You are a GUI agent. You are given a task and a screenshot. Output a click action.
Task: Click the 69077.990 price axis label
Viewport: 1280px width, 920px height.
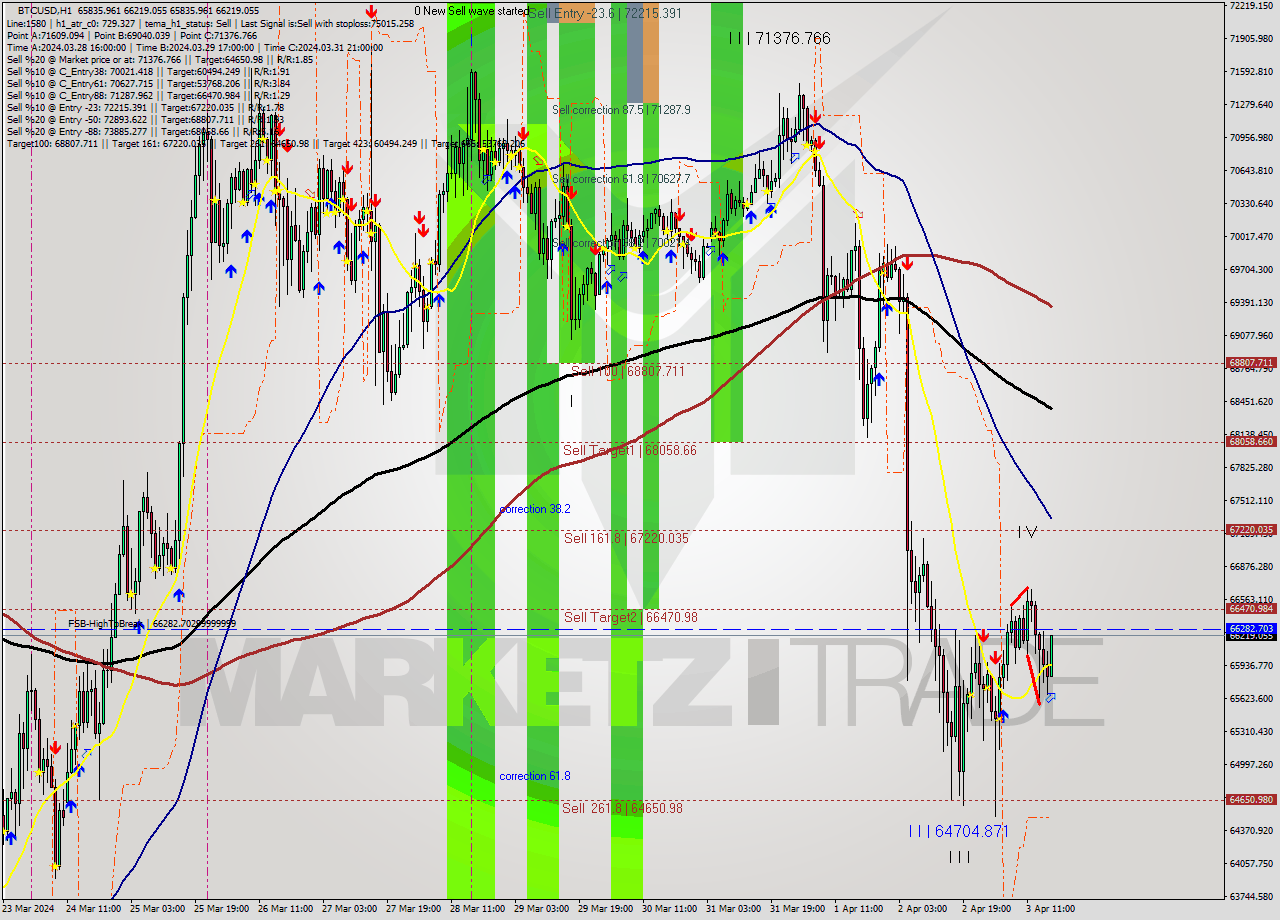point(1251,336)
